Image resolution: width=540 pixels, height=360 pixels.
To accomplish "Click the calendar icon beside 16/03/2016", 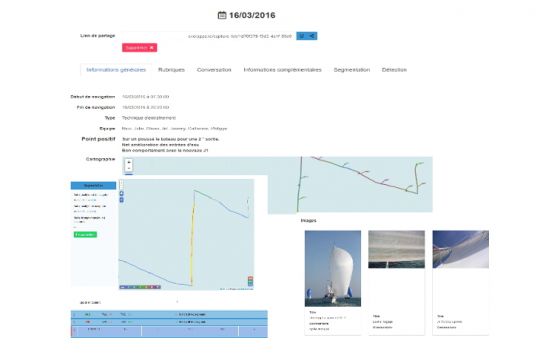I will (222, 15).
